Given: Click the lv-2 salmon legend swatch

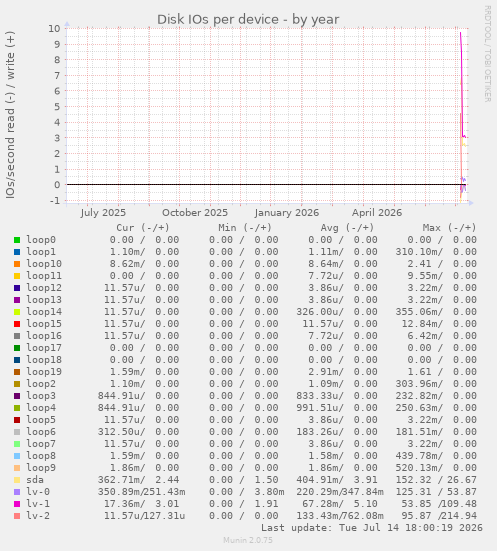Looking at the screenshot, I should 17,516.
